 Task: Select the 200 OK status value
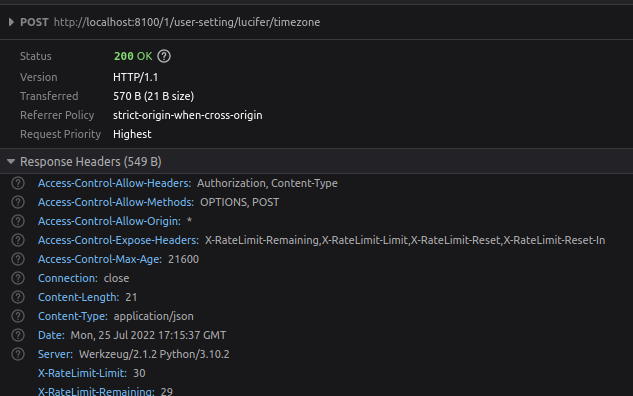tap(133, 56)
